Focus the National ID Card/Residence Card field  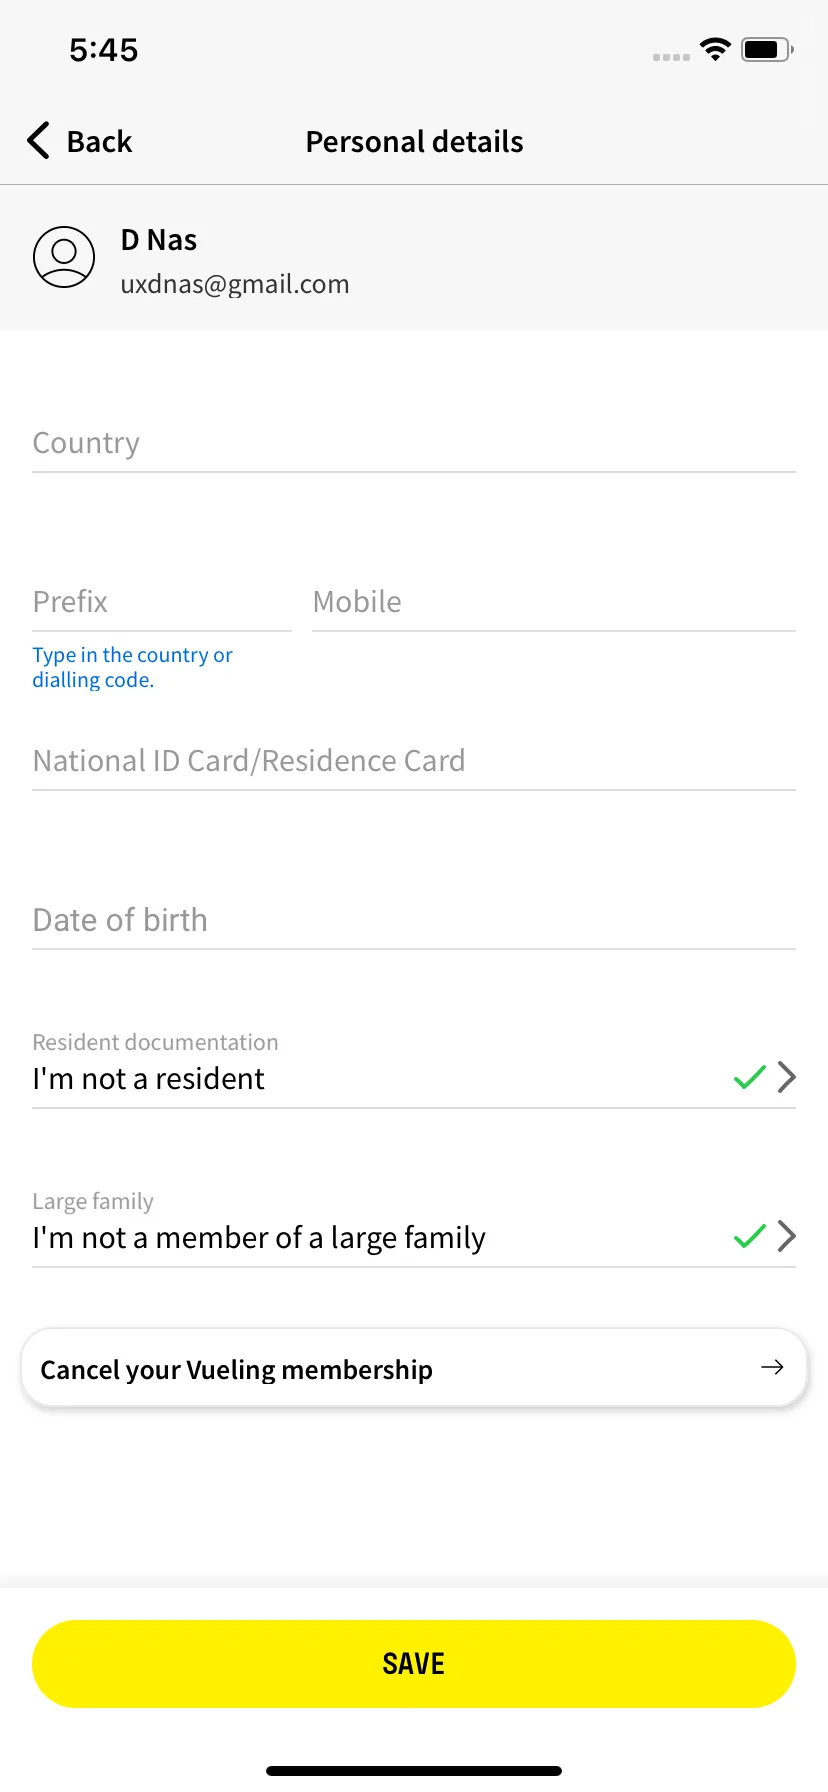click(x=414, y=761)
